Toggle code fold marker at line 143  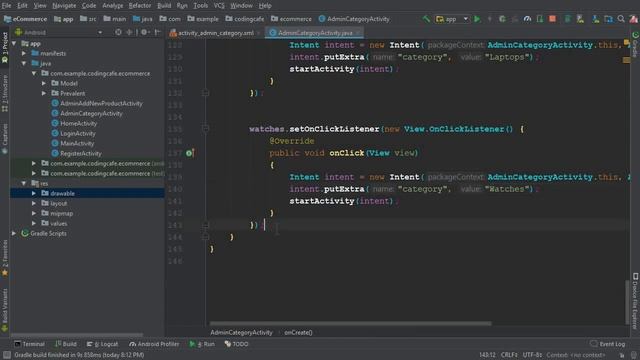click(205, 225)
